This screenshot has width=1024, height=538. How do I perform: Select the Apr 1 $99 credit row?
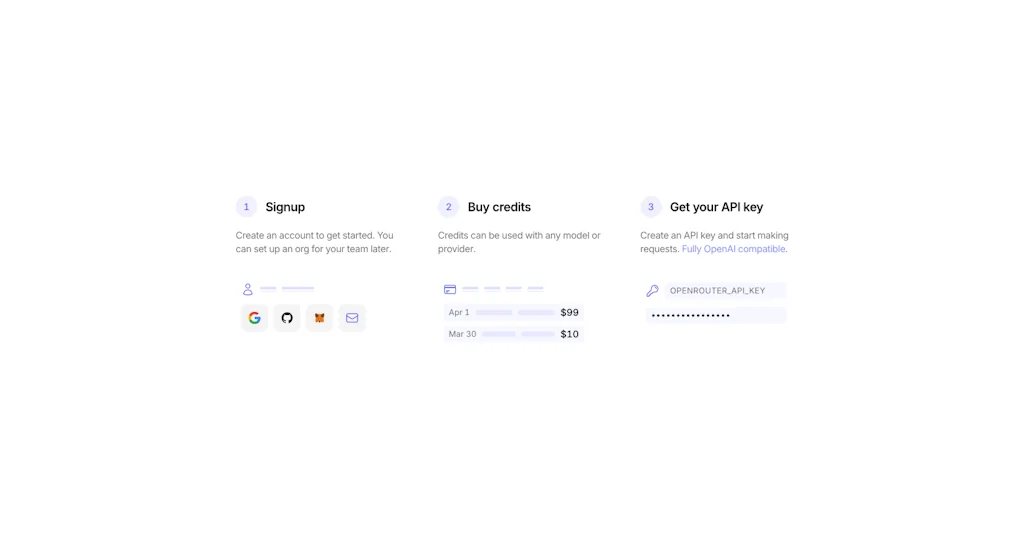click(x=513, y=312)
